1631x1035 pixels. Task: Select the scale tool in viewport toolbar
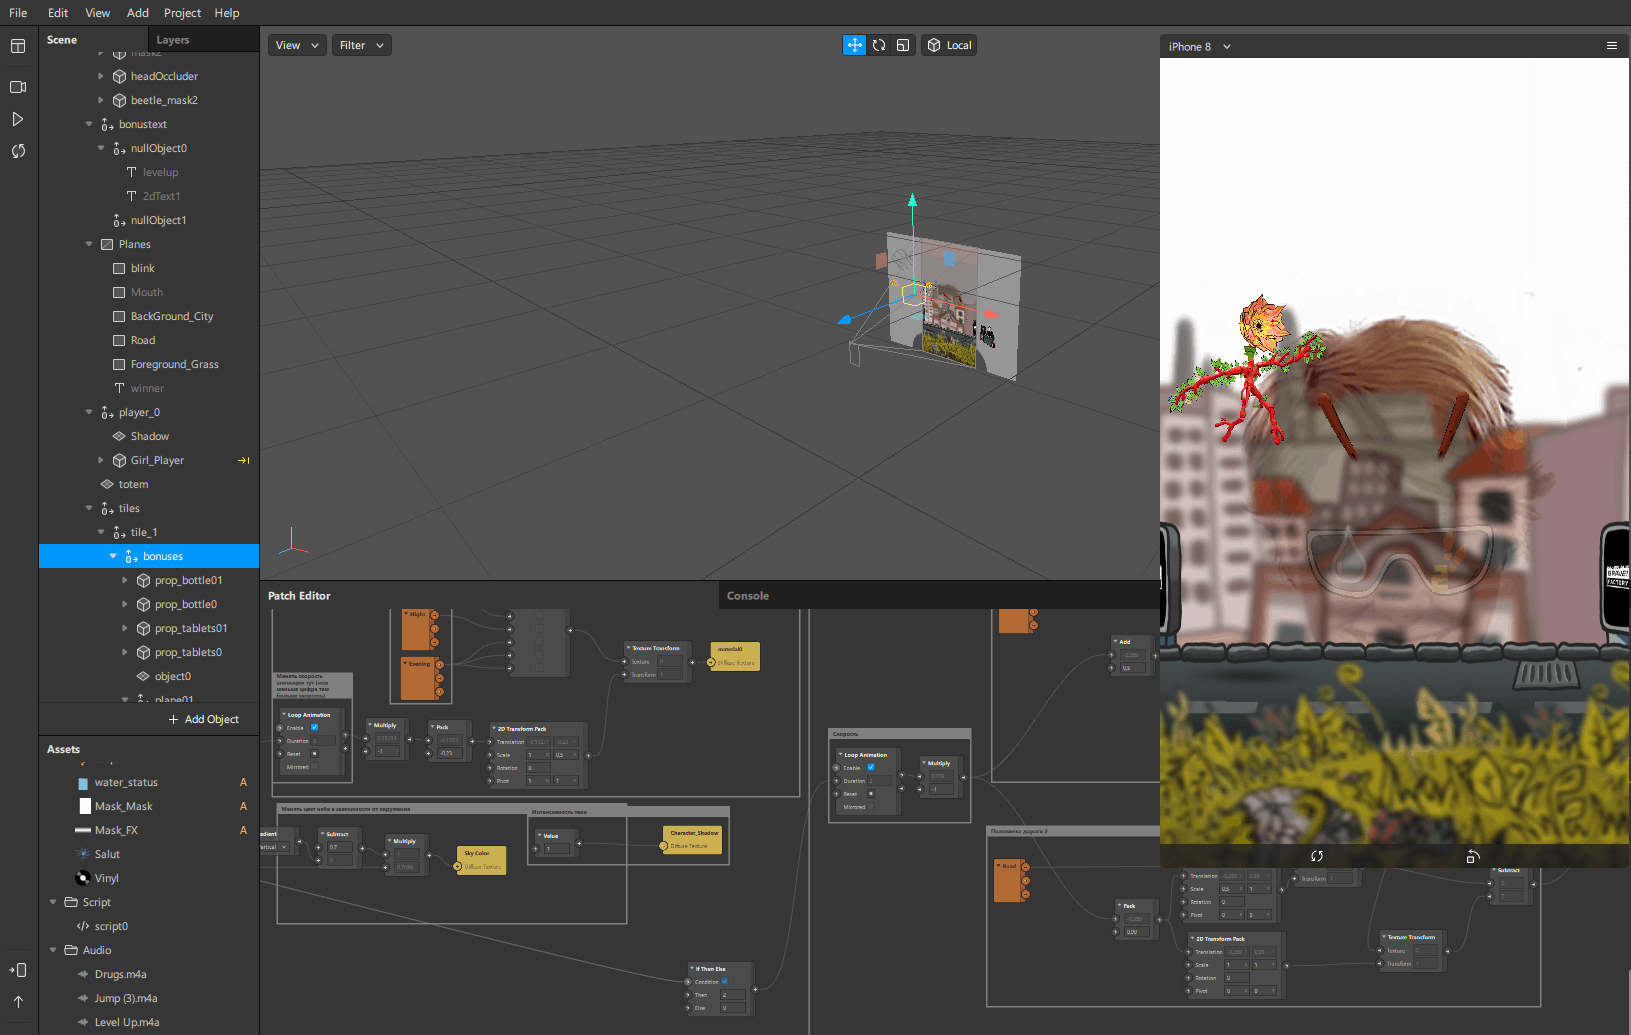[903, 45]
